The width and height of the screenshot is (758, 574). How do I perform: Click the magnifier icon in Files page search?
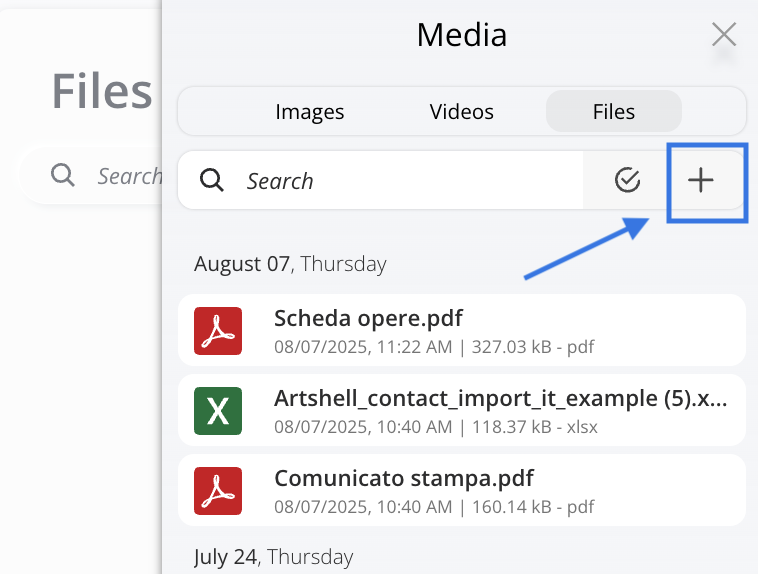tap(63, 175)
